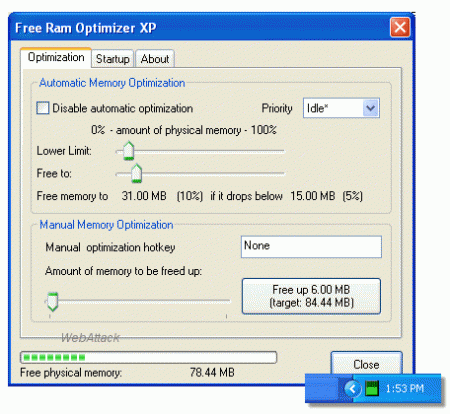This screenshot has width=450, height=414.
Task: Click the Close button
Action: 366,363
